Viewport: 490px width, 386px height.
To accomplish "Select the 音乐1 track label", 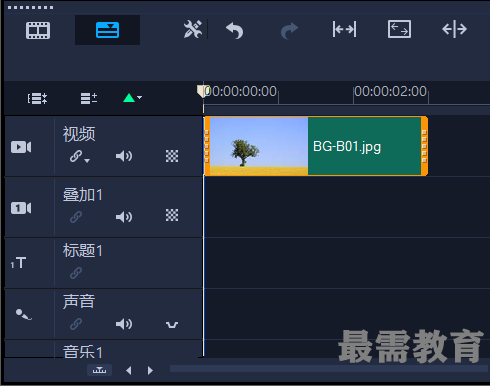I will [x=83, y=351].
